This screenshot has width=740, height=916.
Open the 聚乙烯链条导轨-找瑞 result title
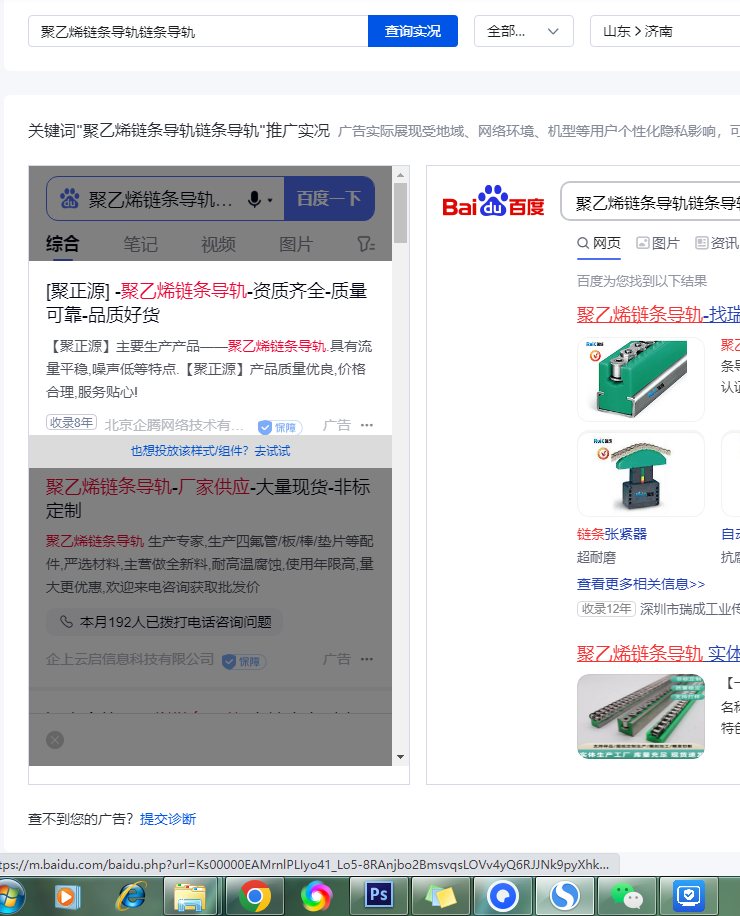tap(658, 314)
